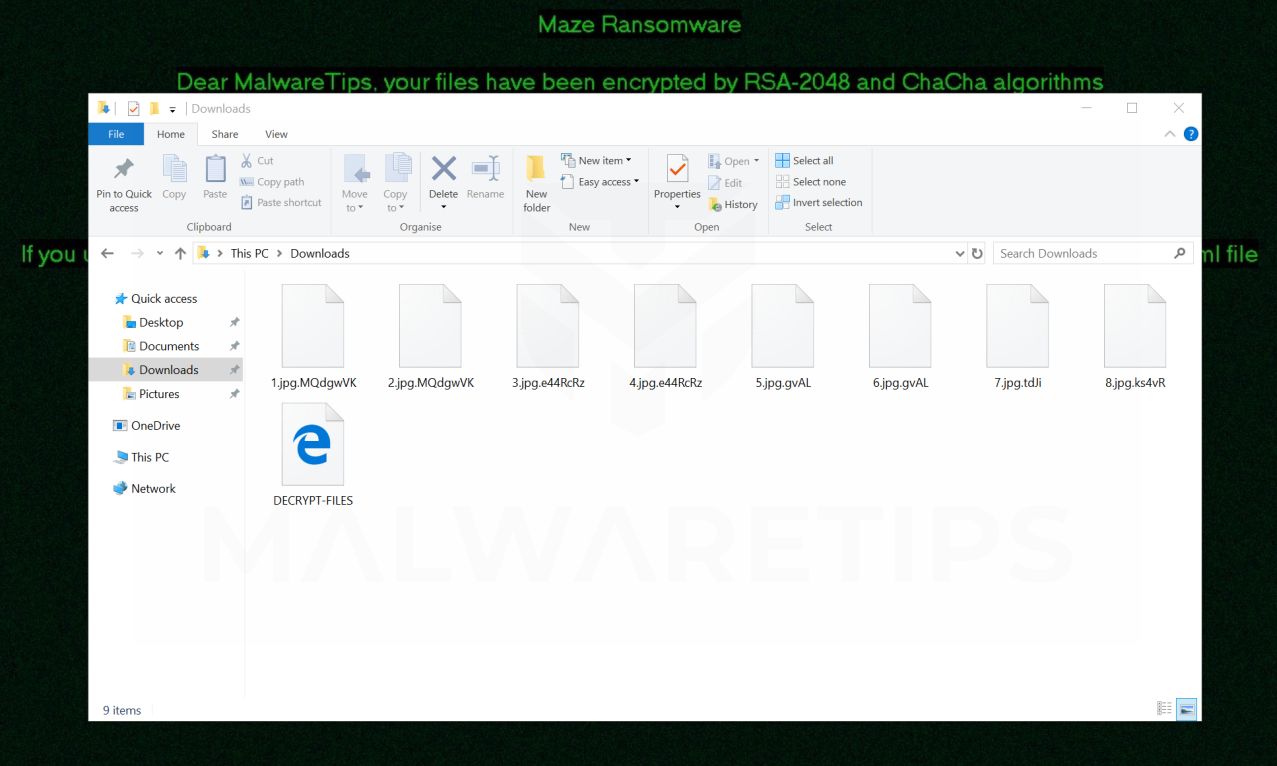This screenshot has width=1277, height=766.
Task: Open the Move to dropdown
Action: click(x=355, y=183)
